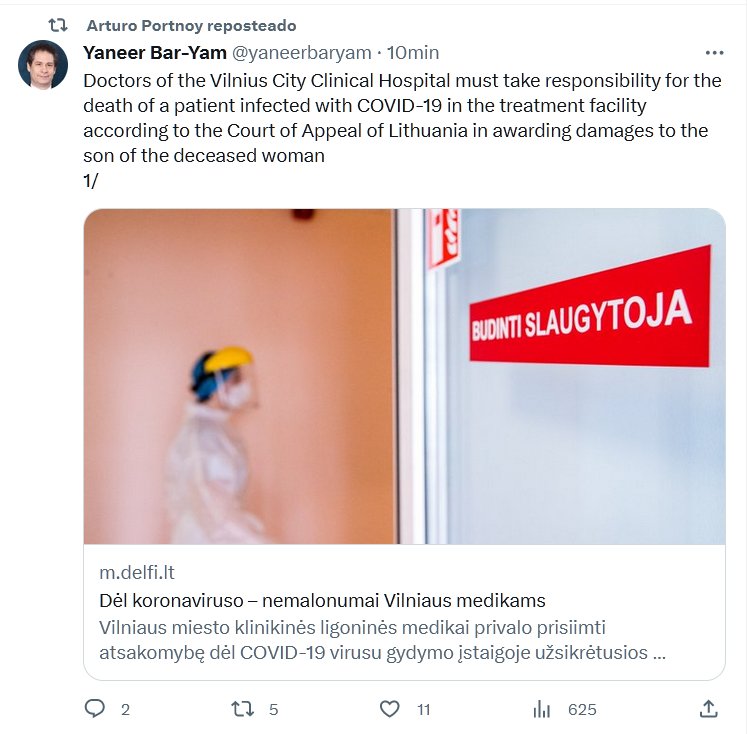The height and width of the screenshot is (734, 748).
Task: Click the reply speech bubble icon
Action: [94, 708]
